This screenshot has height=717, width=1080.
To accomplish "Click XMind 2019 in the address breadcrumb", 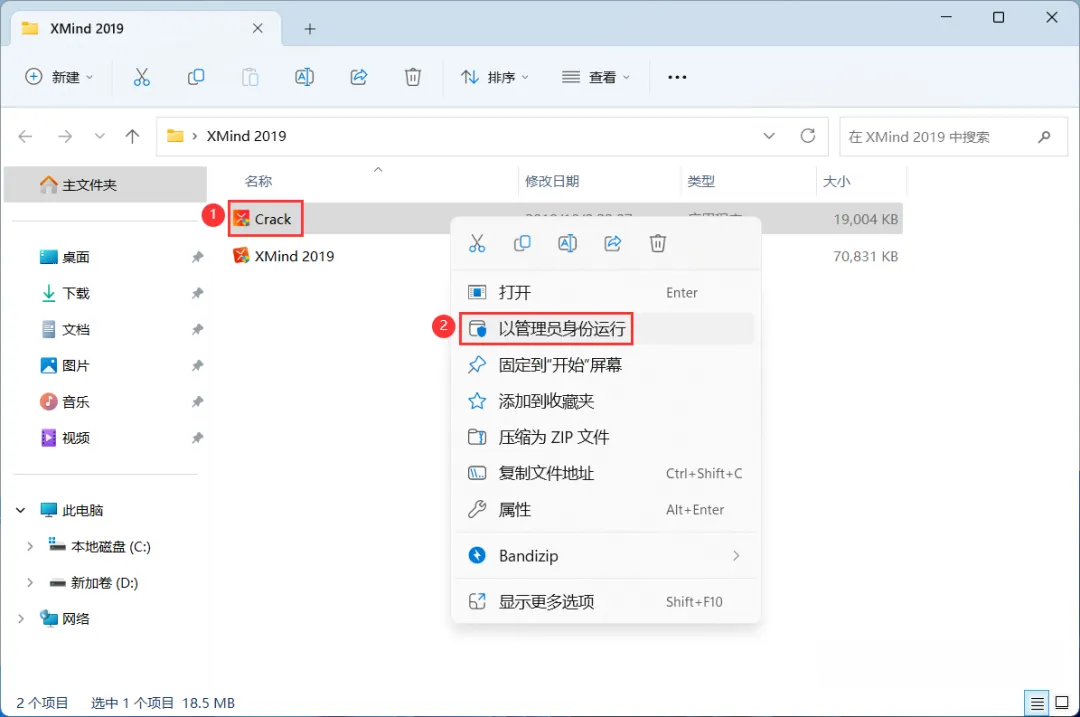I will pyautogui.click(x=247, y=136).
